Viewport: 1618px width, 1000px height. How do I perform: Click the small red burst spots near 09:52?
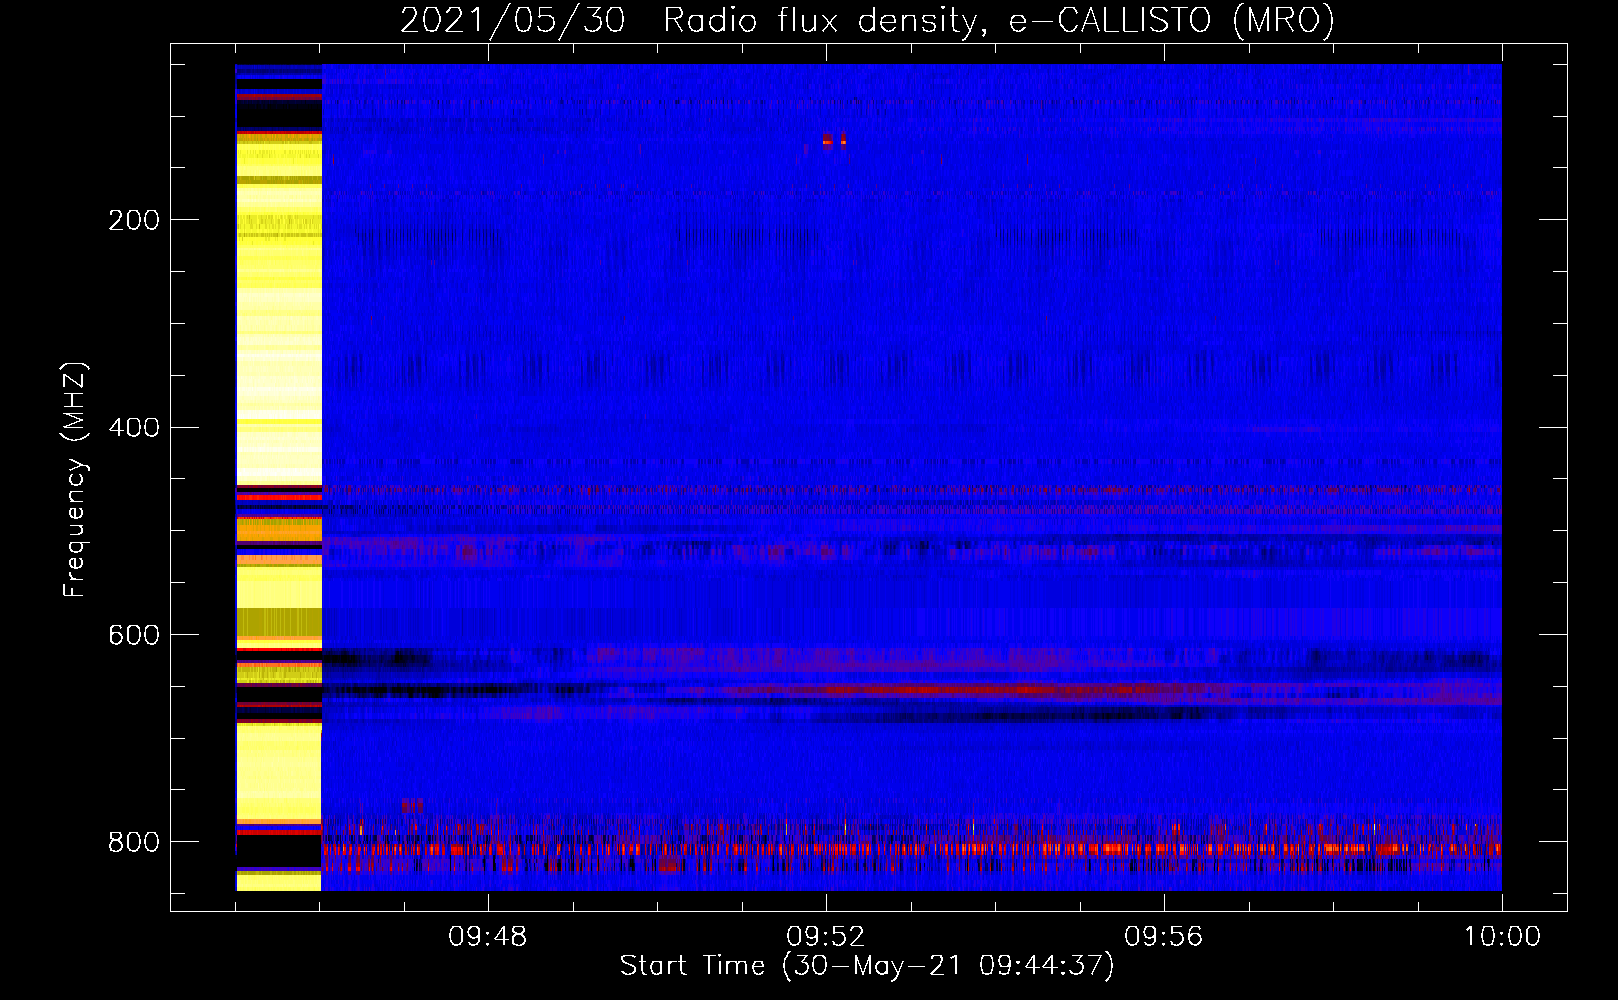834,140
